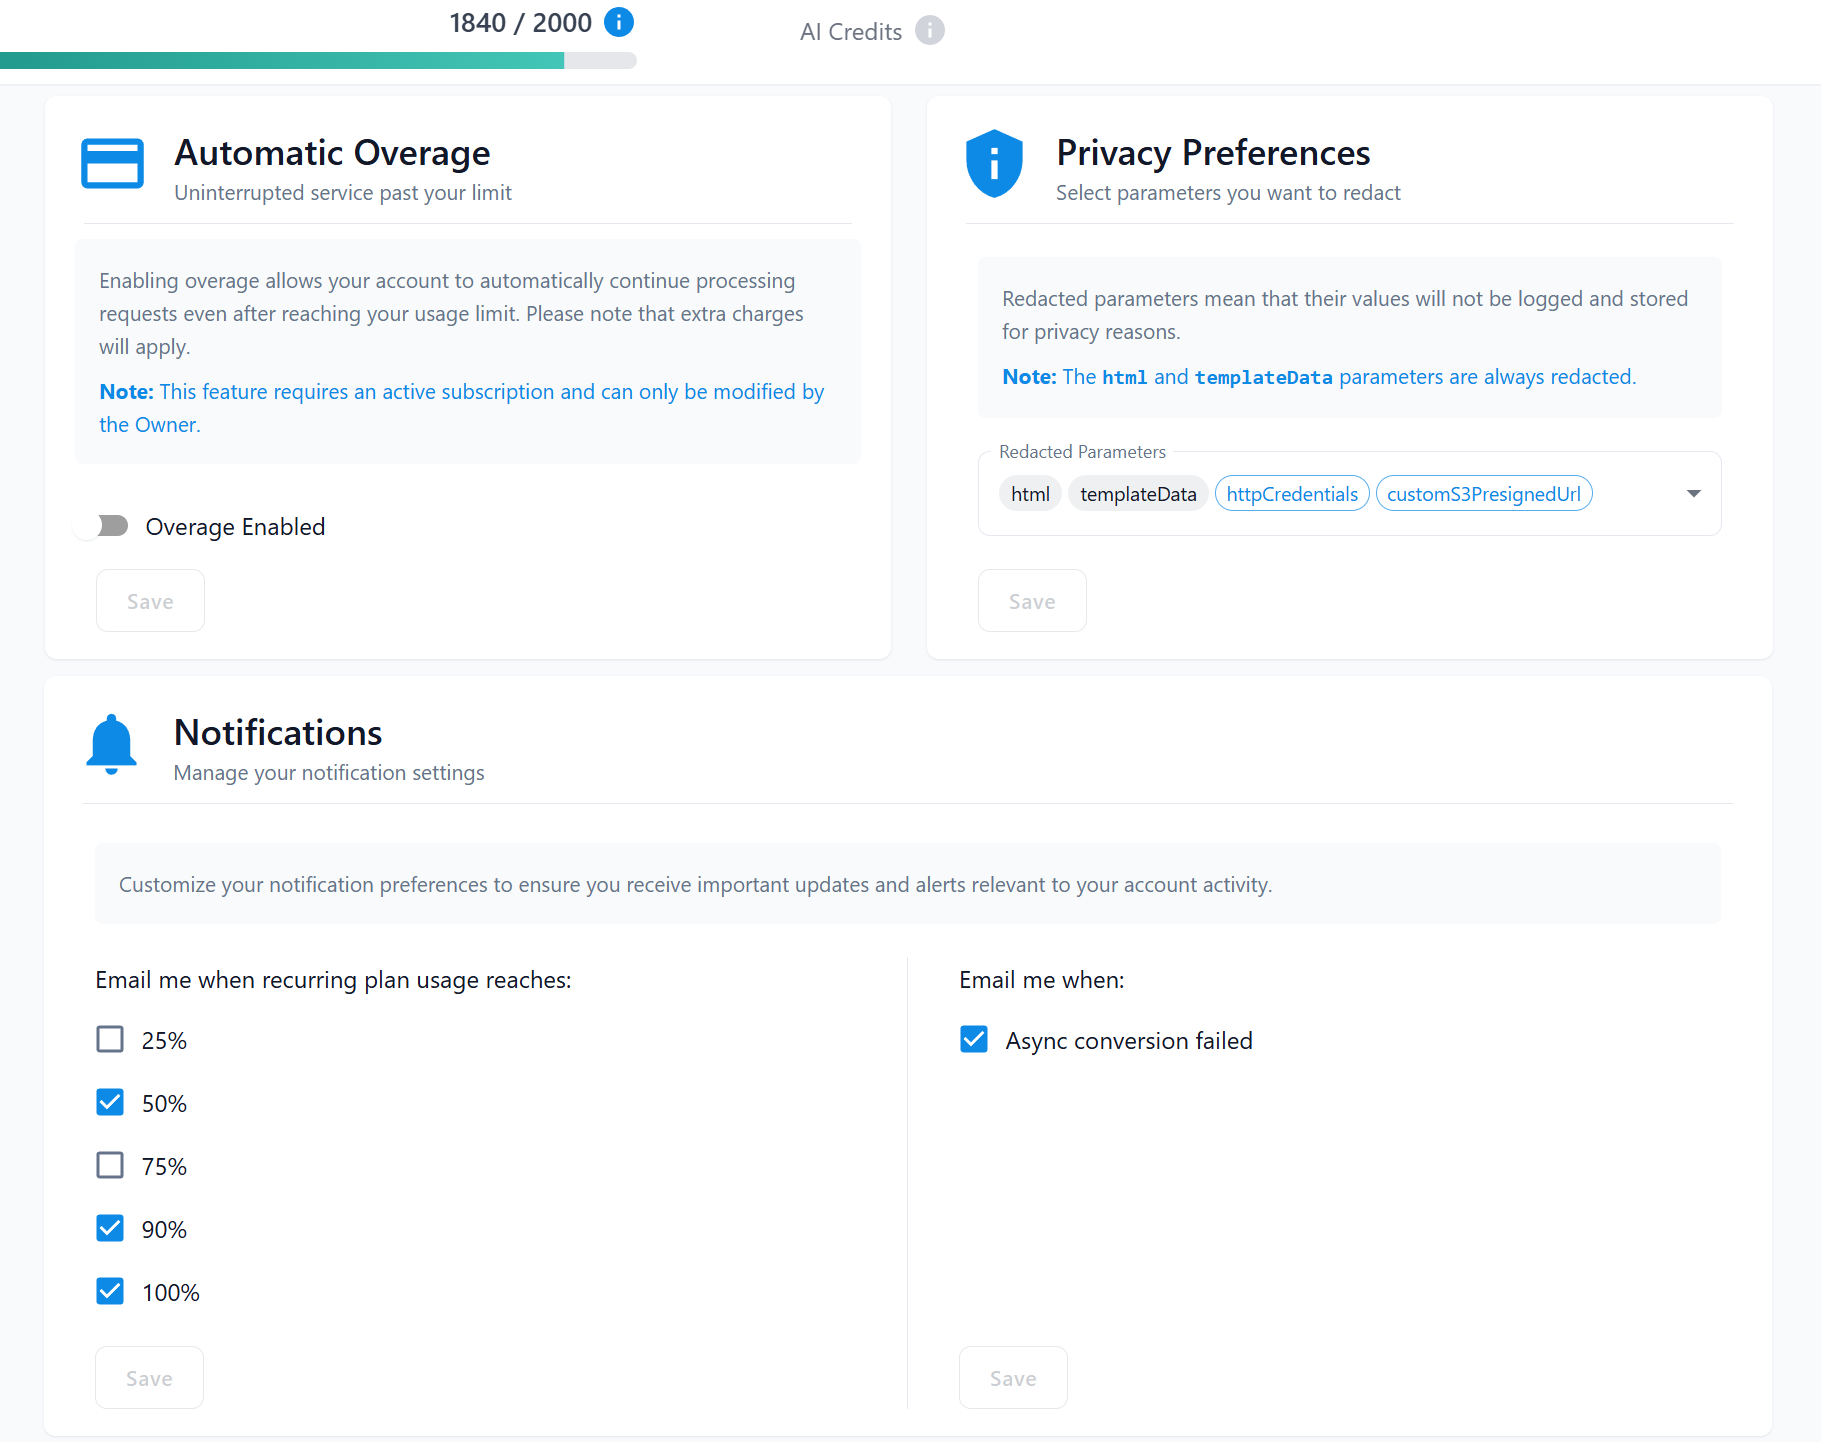Check the 75% usage checkbox

click(110, 1165)
